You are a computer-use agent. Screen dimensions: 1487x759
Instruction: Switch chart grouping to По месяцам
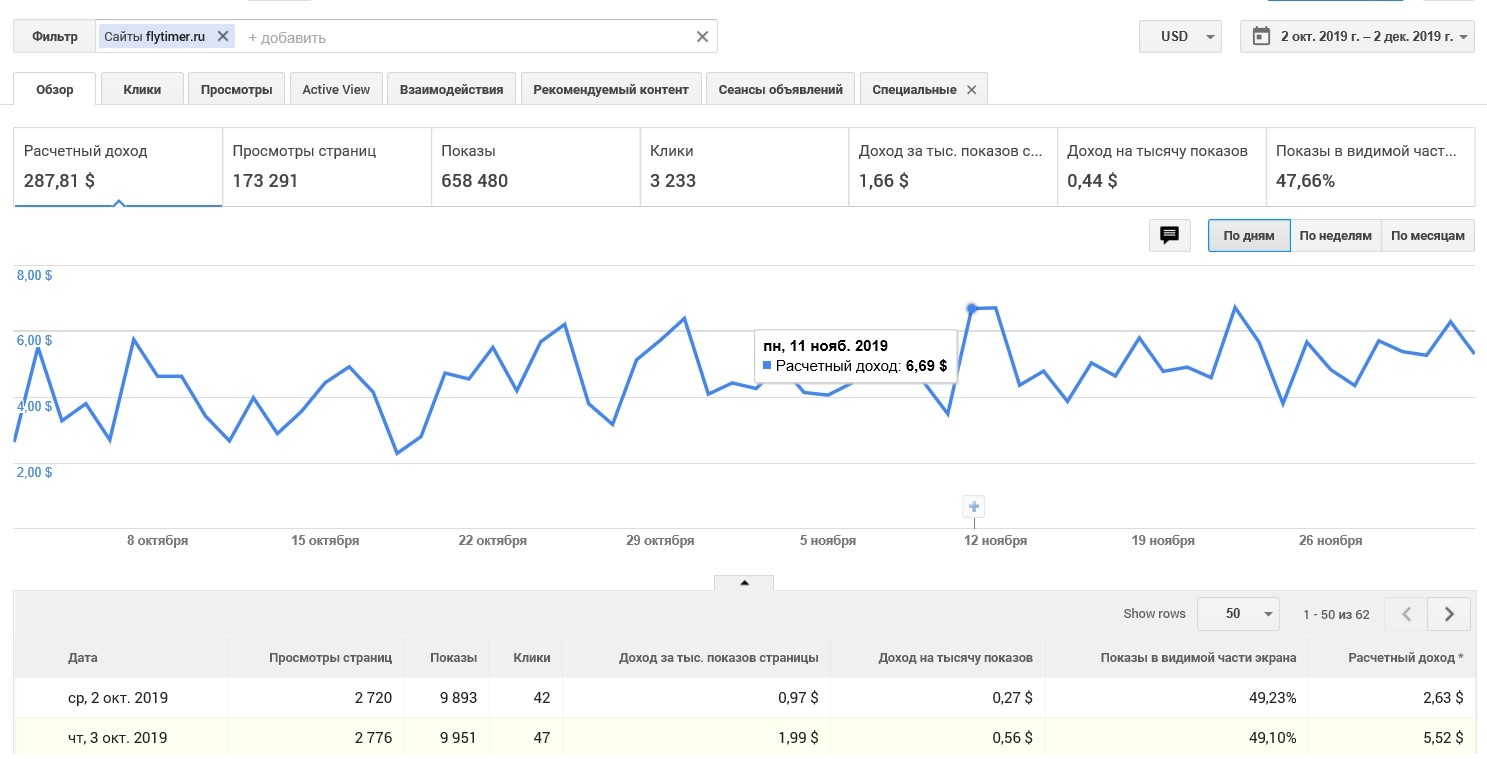[x=1427, y=236]
